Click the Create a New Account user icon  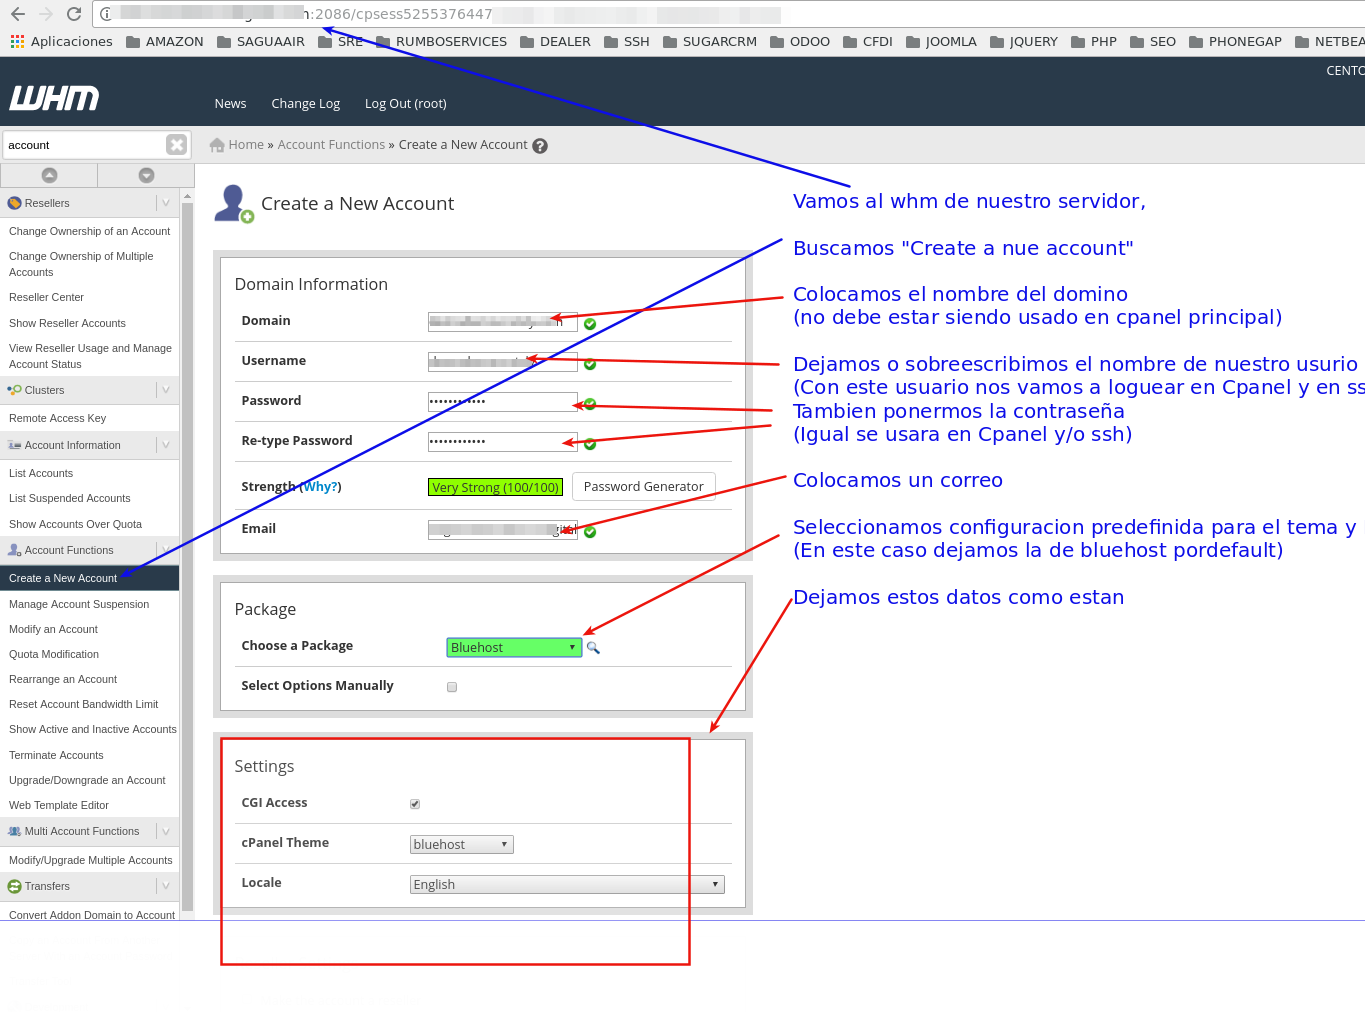tap(234, 204)
